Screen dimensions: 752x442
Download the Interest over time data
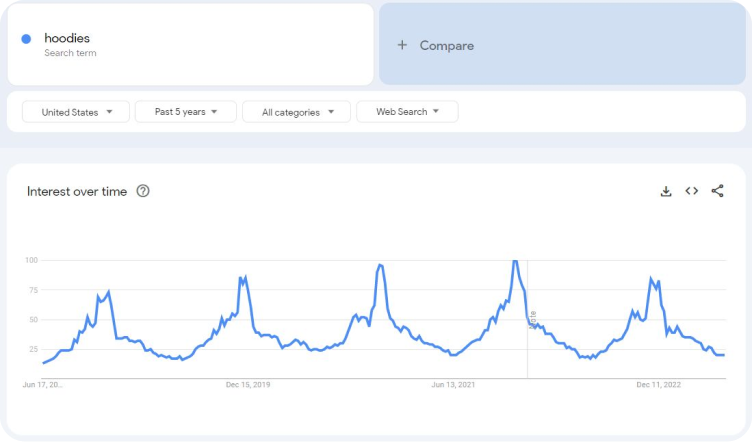pos(666,191)
